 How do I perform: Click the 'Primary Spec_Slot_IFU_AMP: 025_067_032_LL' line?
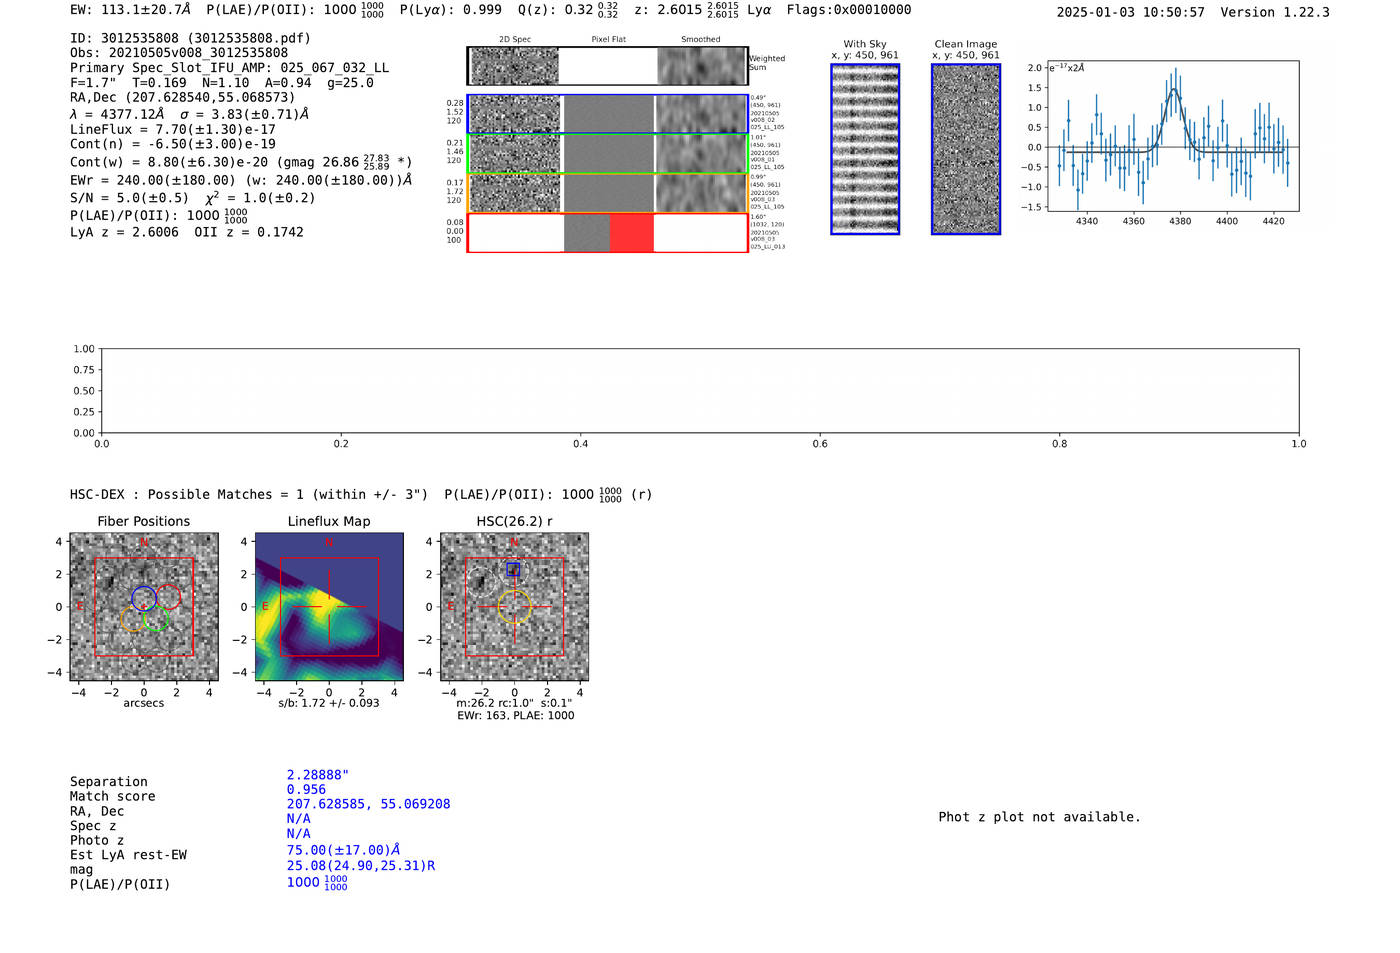pos(230,68)
